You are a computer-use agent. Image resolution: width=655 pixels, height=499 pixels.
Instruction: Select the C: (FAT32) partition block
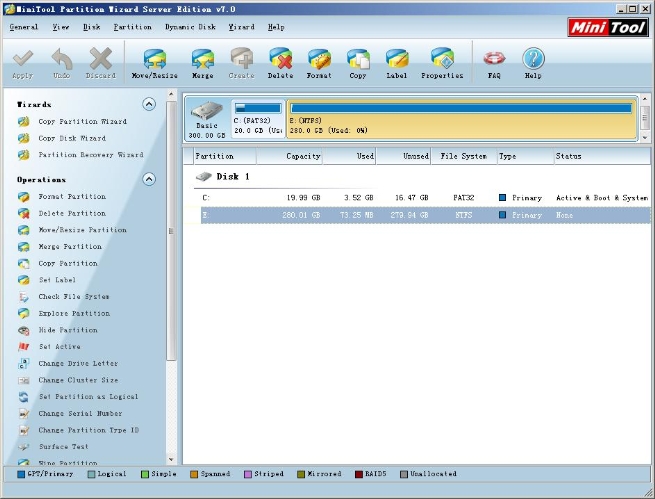coord(258,119)
